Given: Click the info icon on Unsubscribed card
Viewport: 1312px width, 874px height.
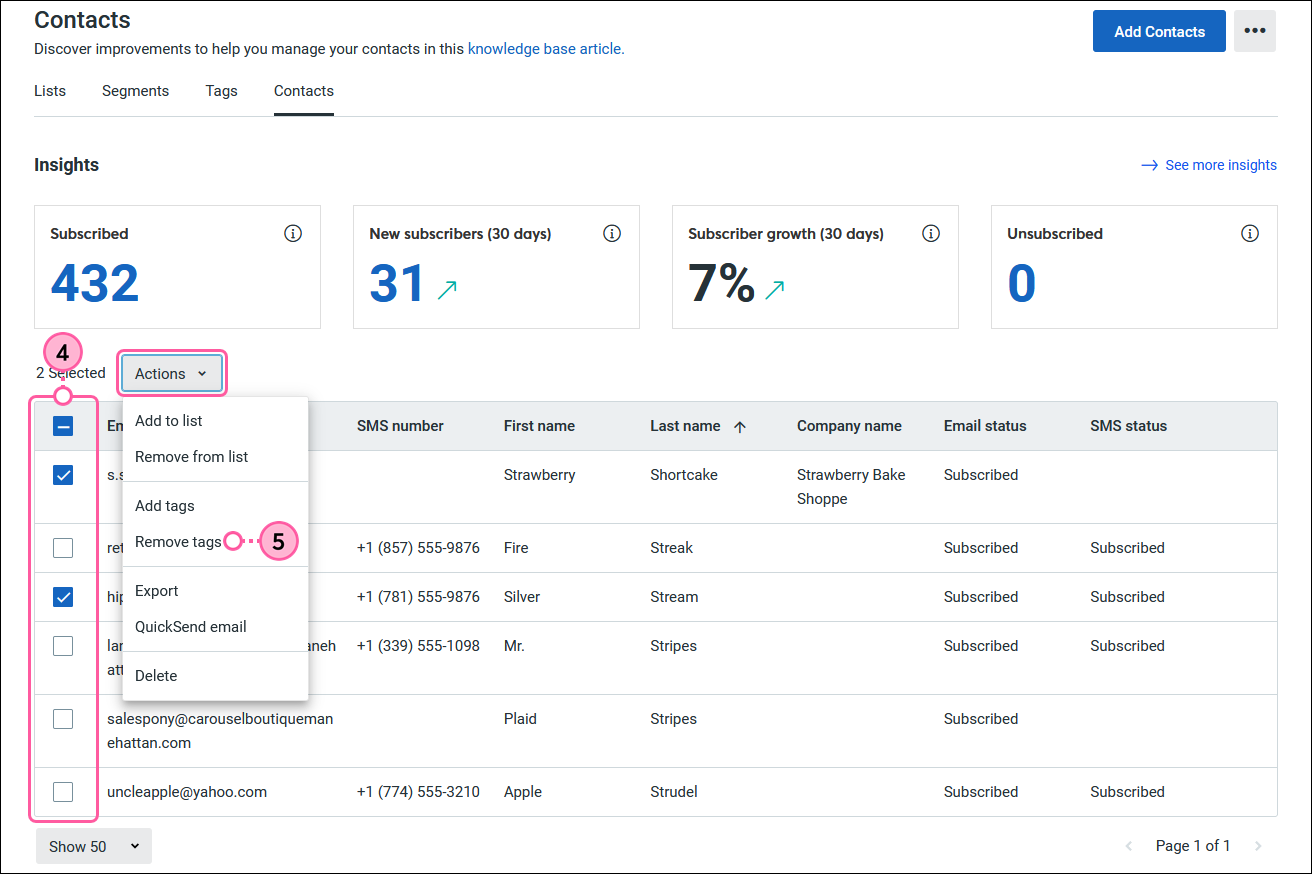Looking at the screenshot, I should [1250, 233].
